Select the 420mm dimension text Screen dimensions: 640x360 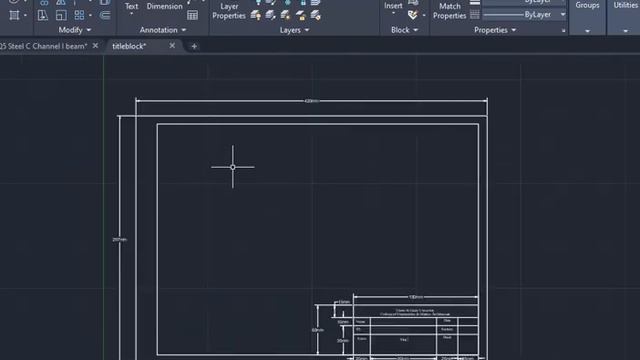coord(311,101)
